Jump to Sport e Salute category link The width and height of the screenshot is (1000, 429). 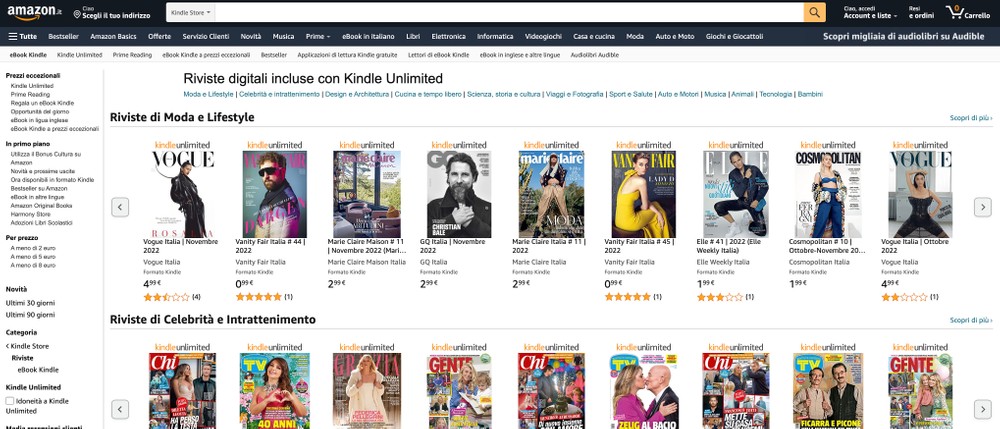[x=631, y=94]
